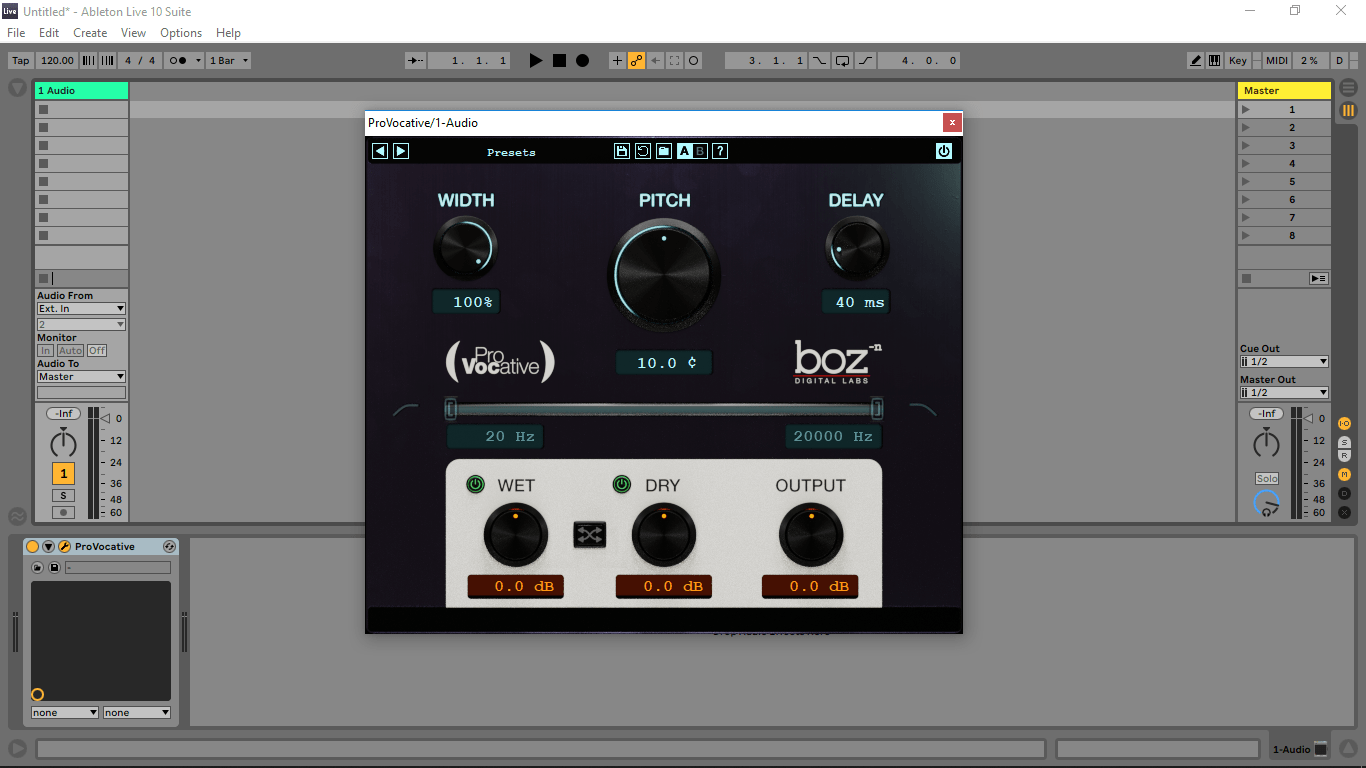Toggle the WET power button
The height and width of the screenshot is (768, 1366).
point(476,485)
